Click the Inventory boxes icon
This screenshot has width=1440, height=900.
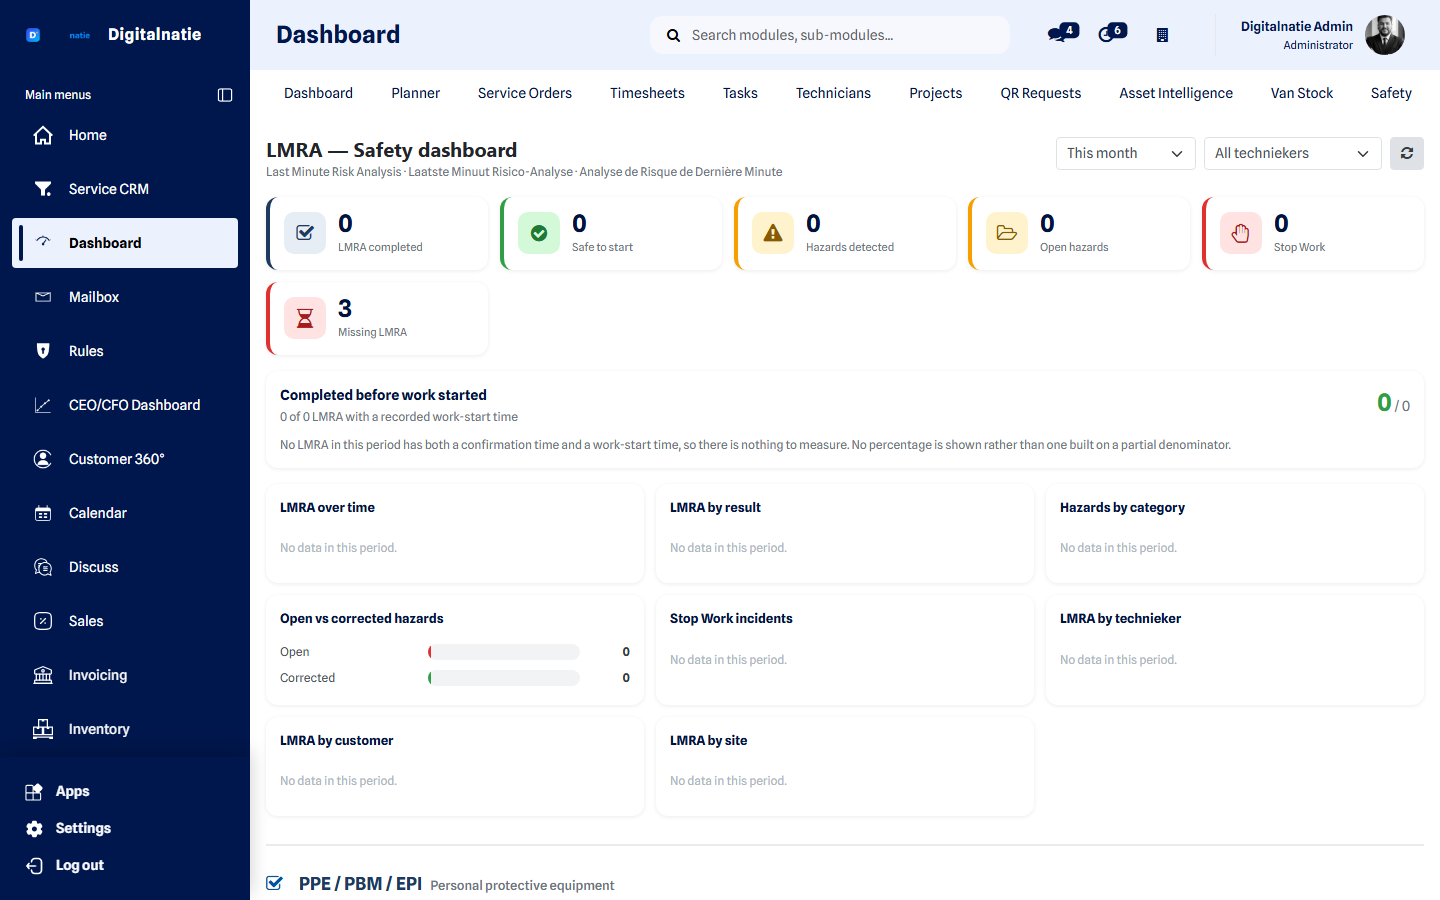43,729
